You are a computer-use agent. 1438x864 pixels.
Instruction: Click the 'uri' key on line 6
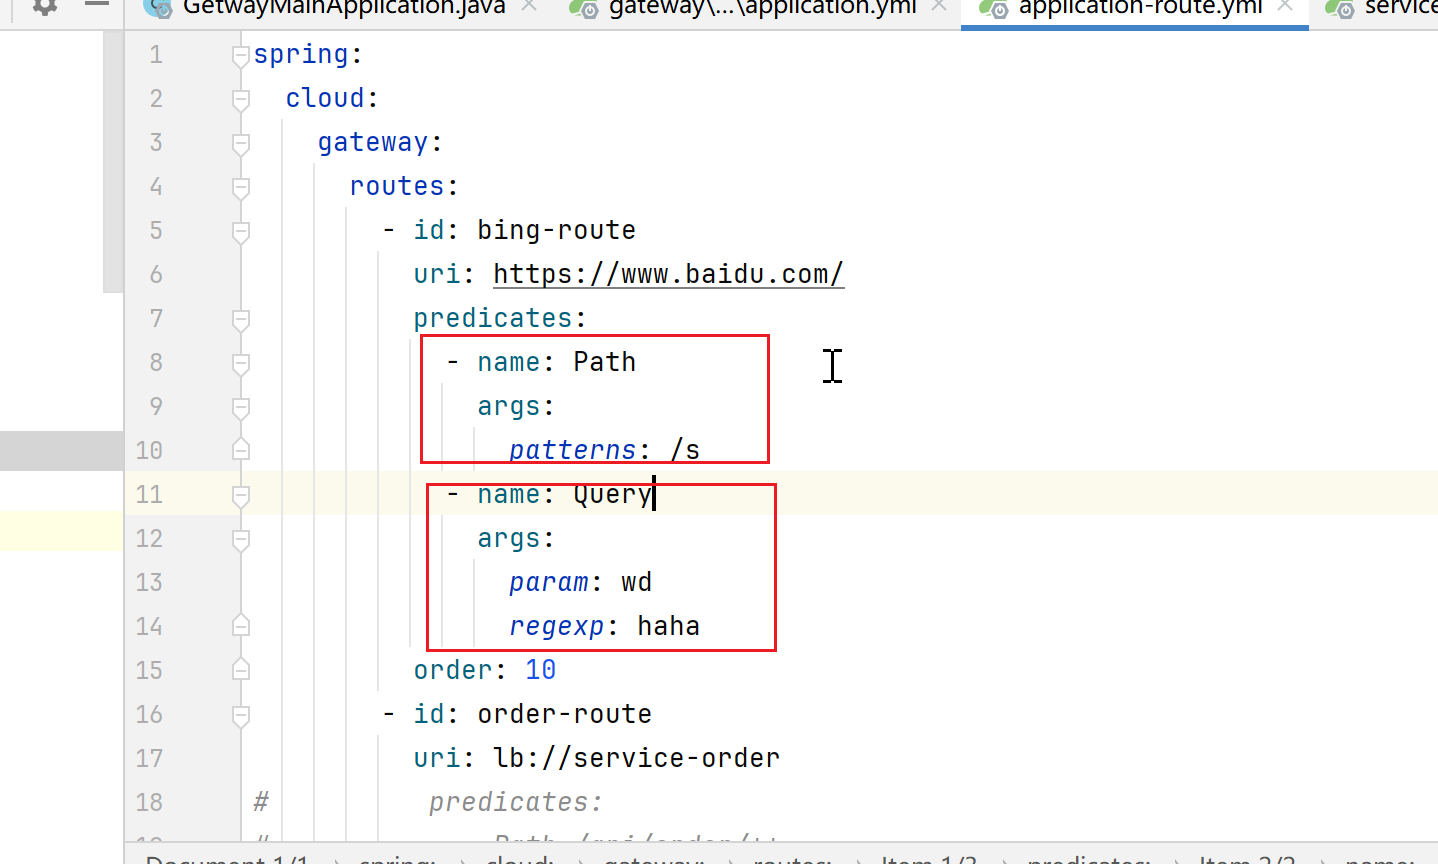point(437,274)
